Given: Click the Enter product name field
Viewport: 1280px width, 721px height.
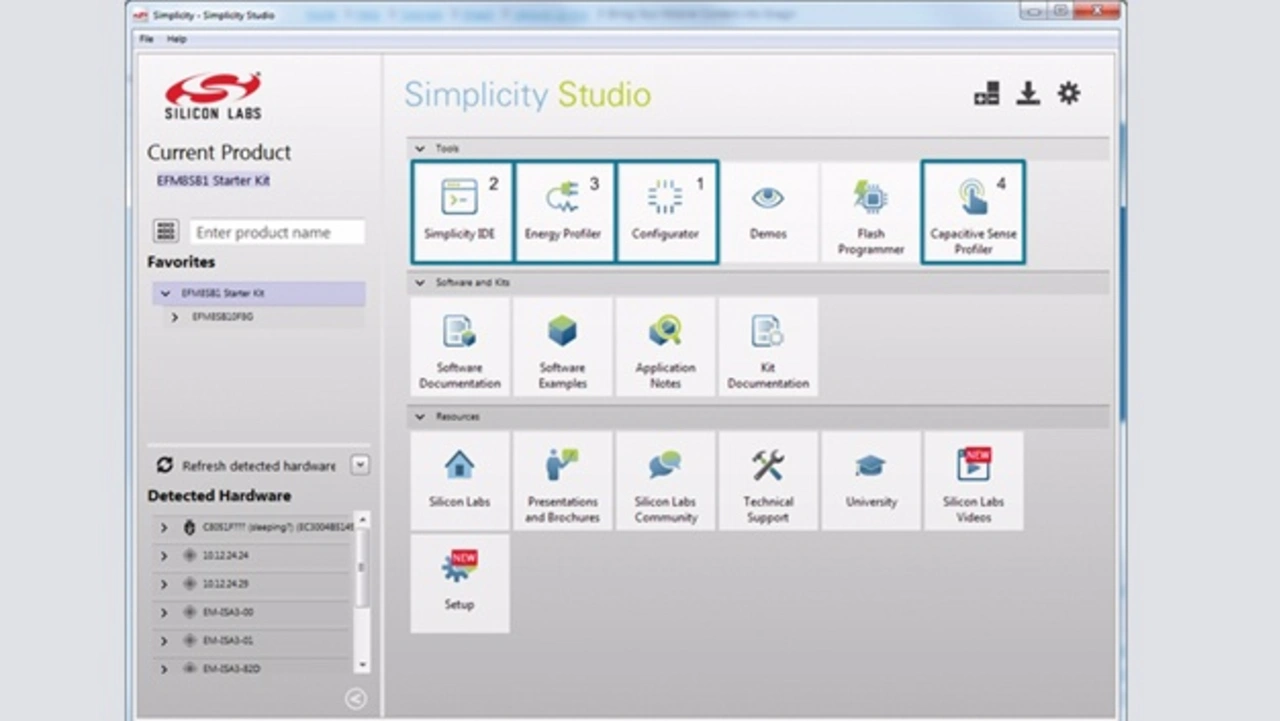Looking at the screenshot, I should (x=277, y=232).
